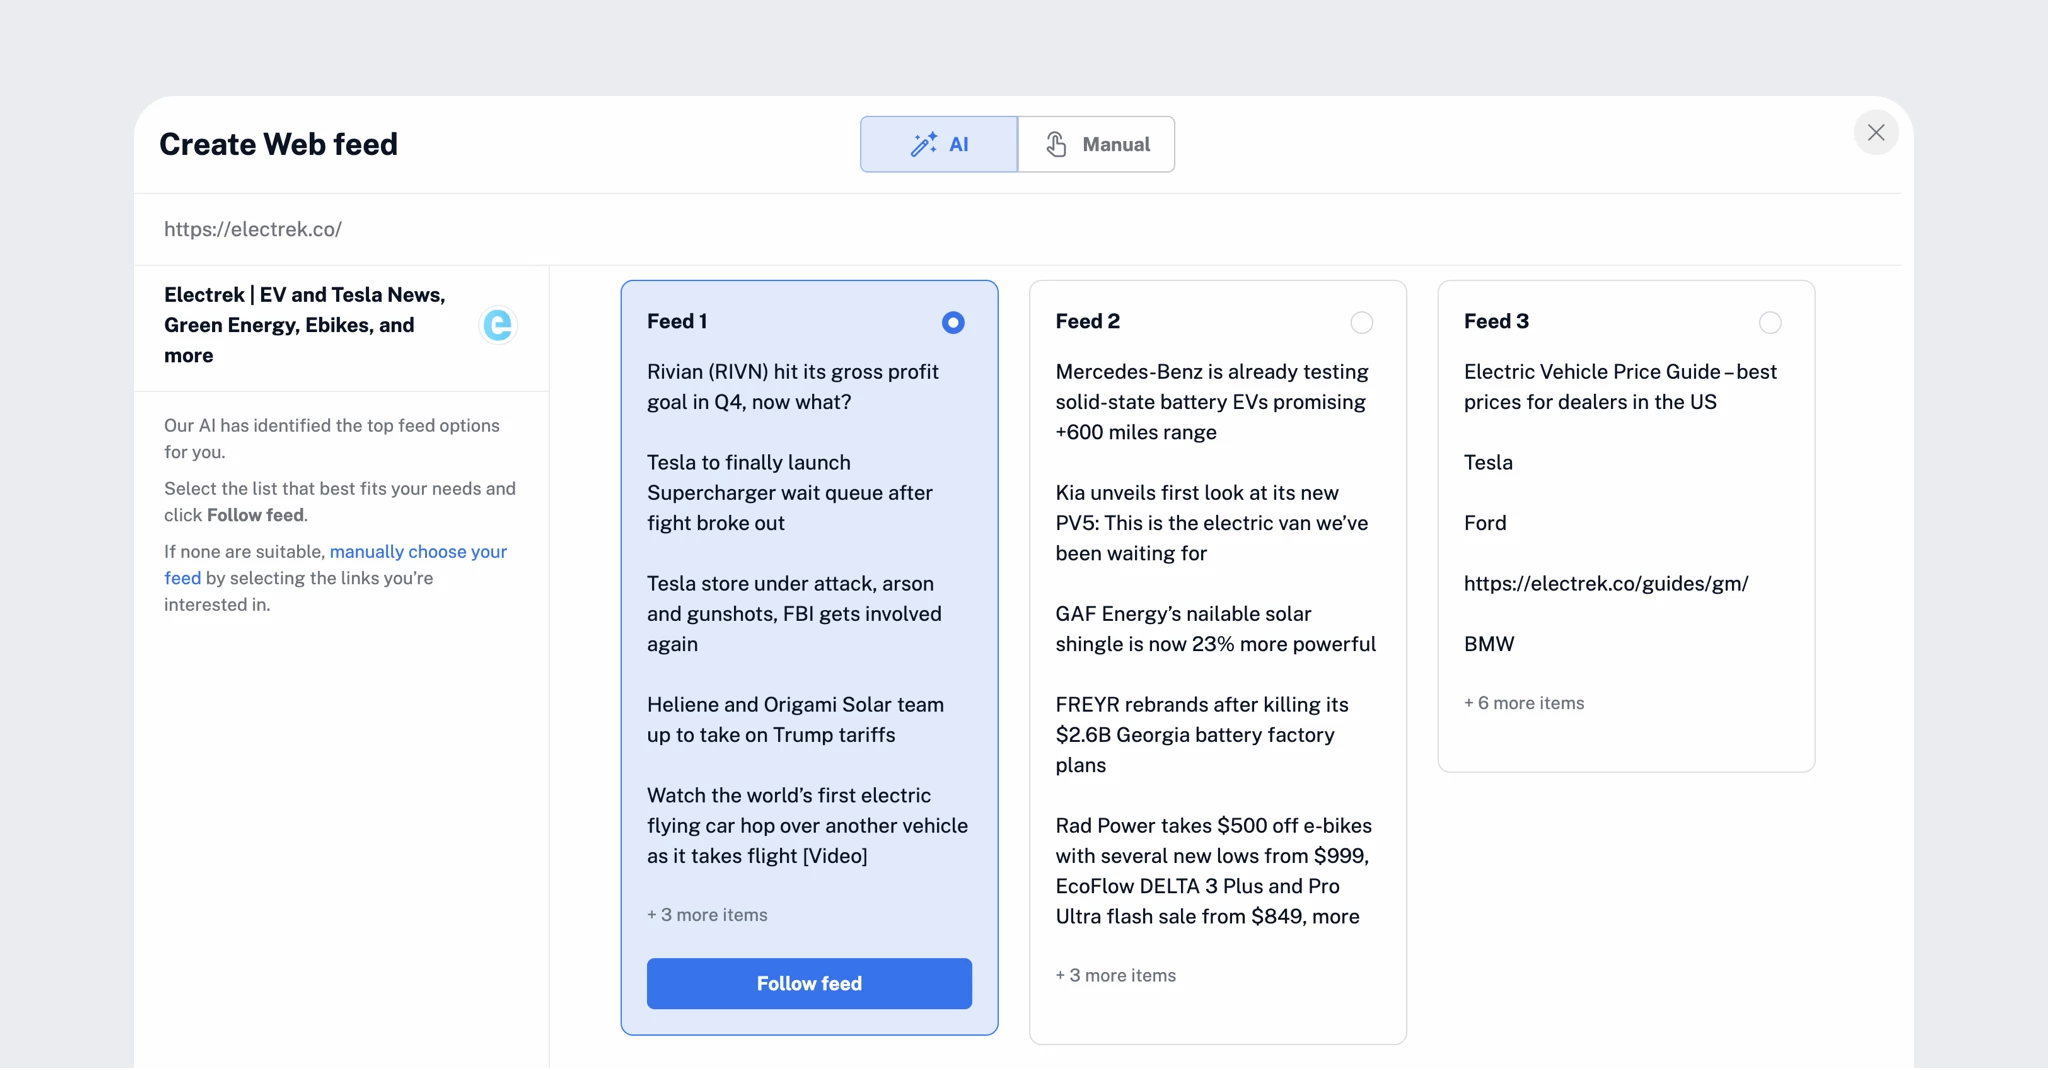Select the Feed 2 radio button
The width and height of the screenshot is (2048, 1070).
1361,322
